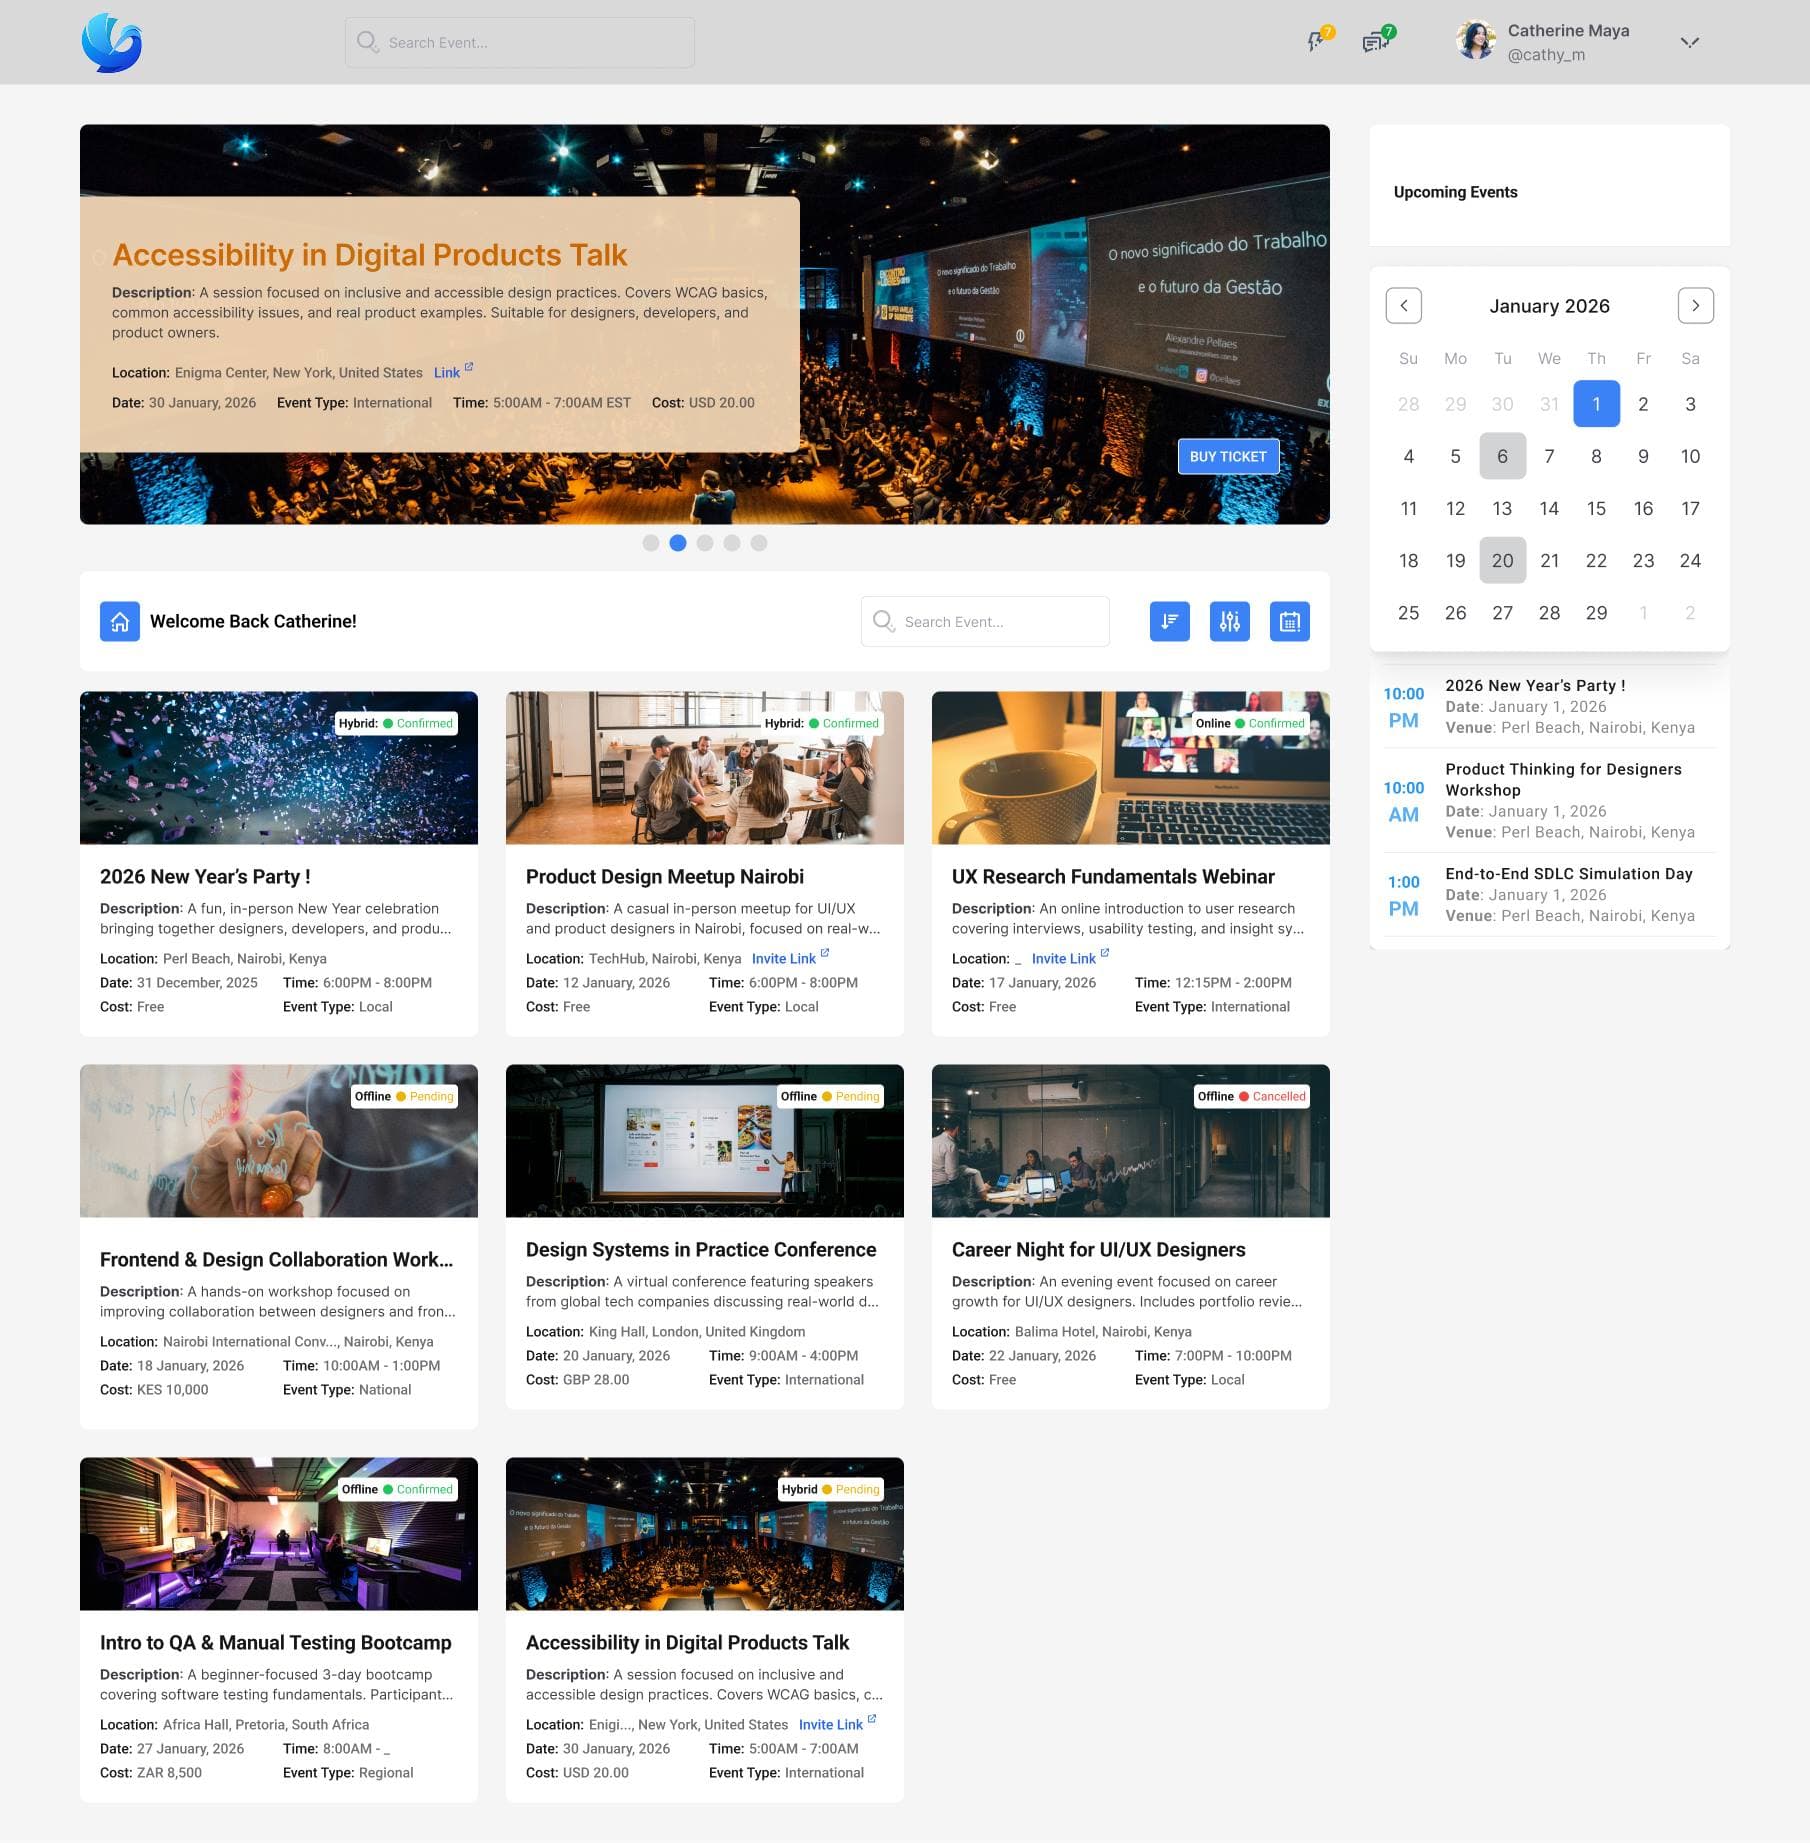This screenshot has height=1843, width=1810.
Task: Select January 1 in the calendar
Action: 1597,404
